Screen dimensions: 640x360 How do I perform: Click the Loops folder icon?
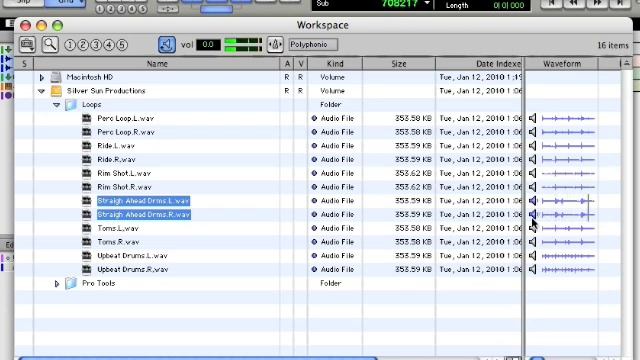71,105
